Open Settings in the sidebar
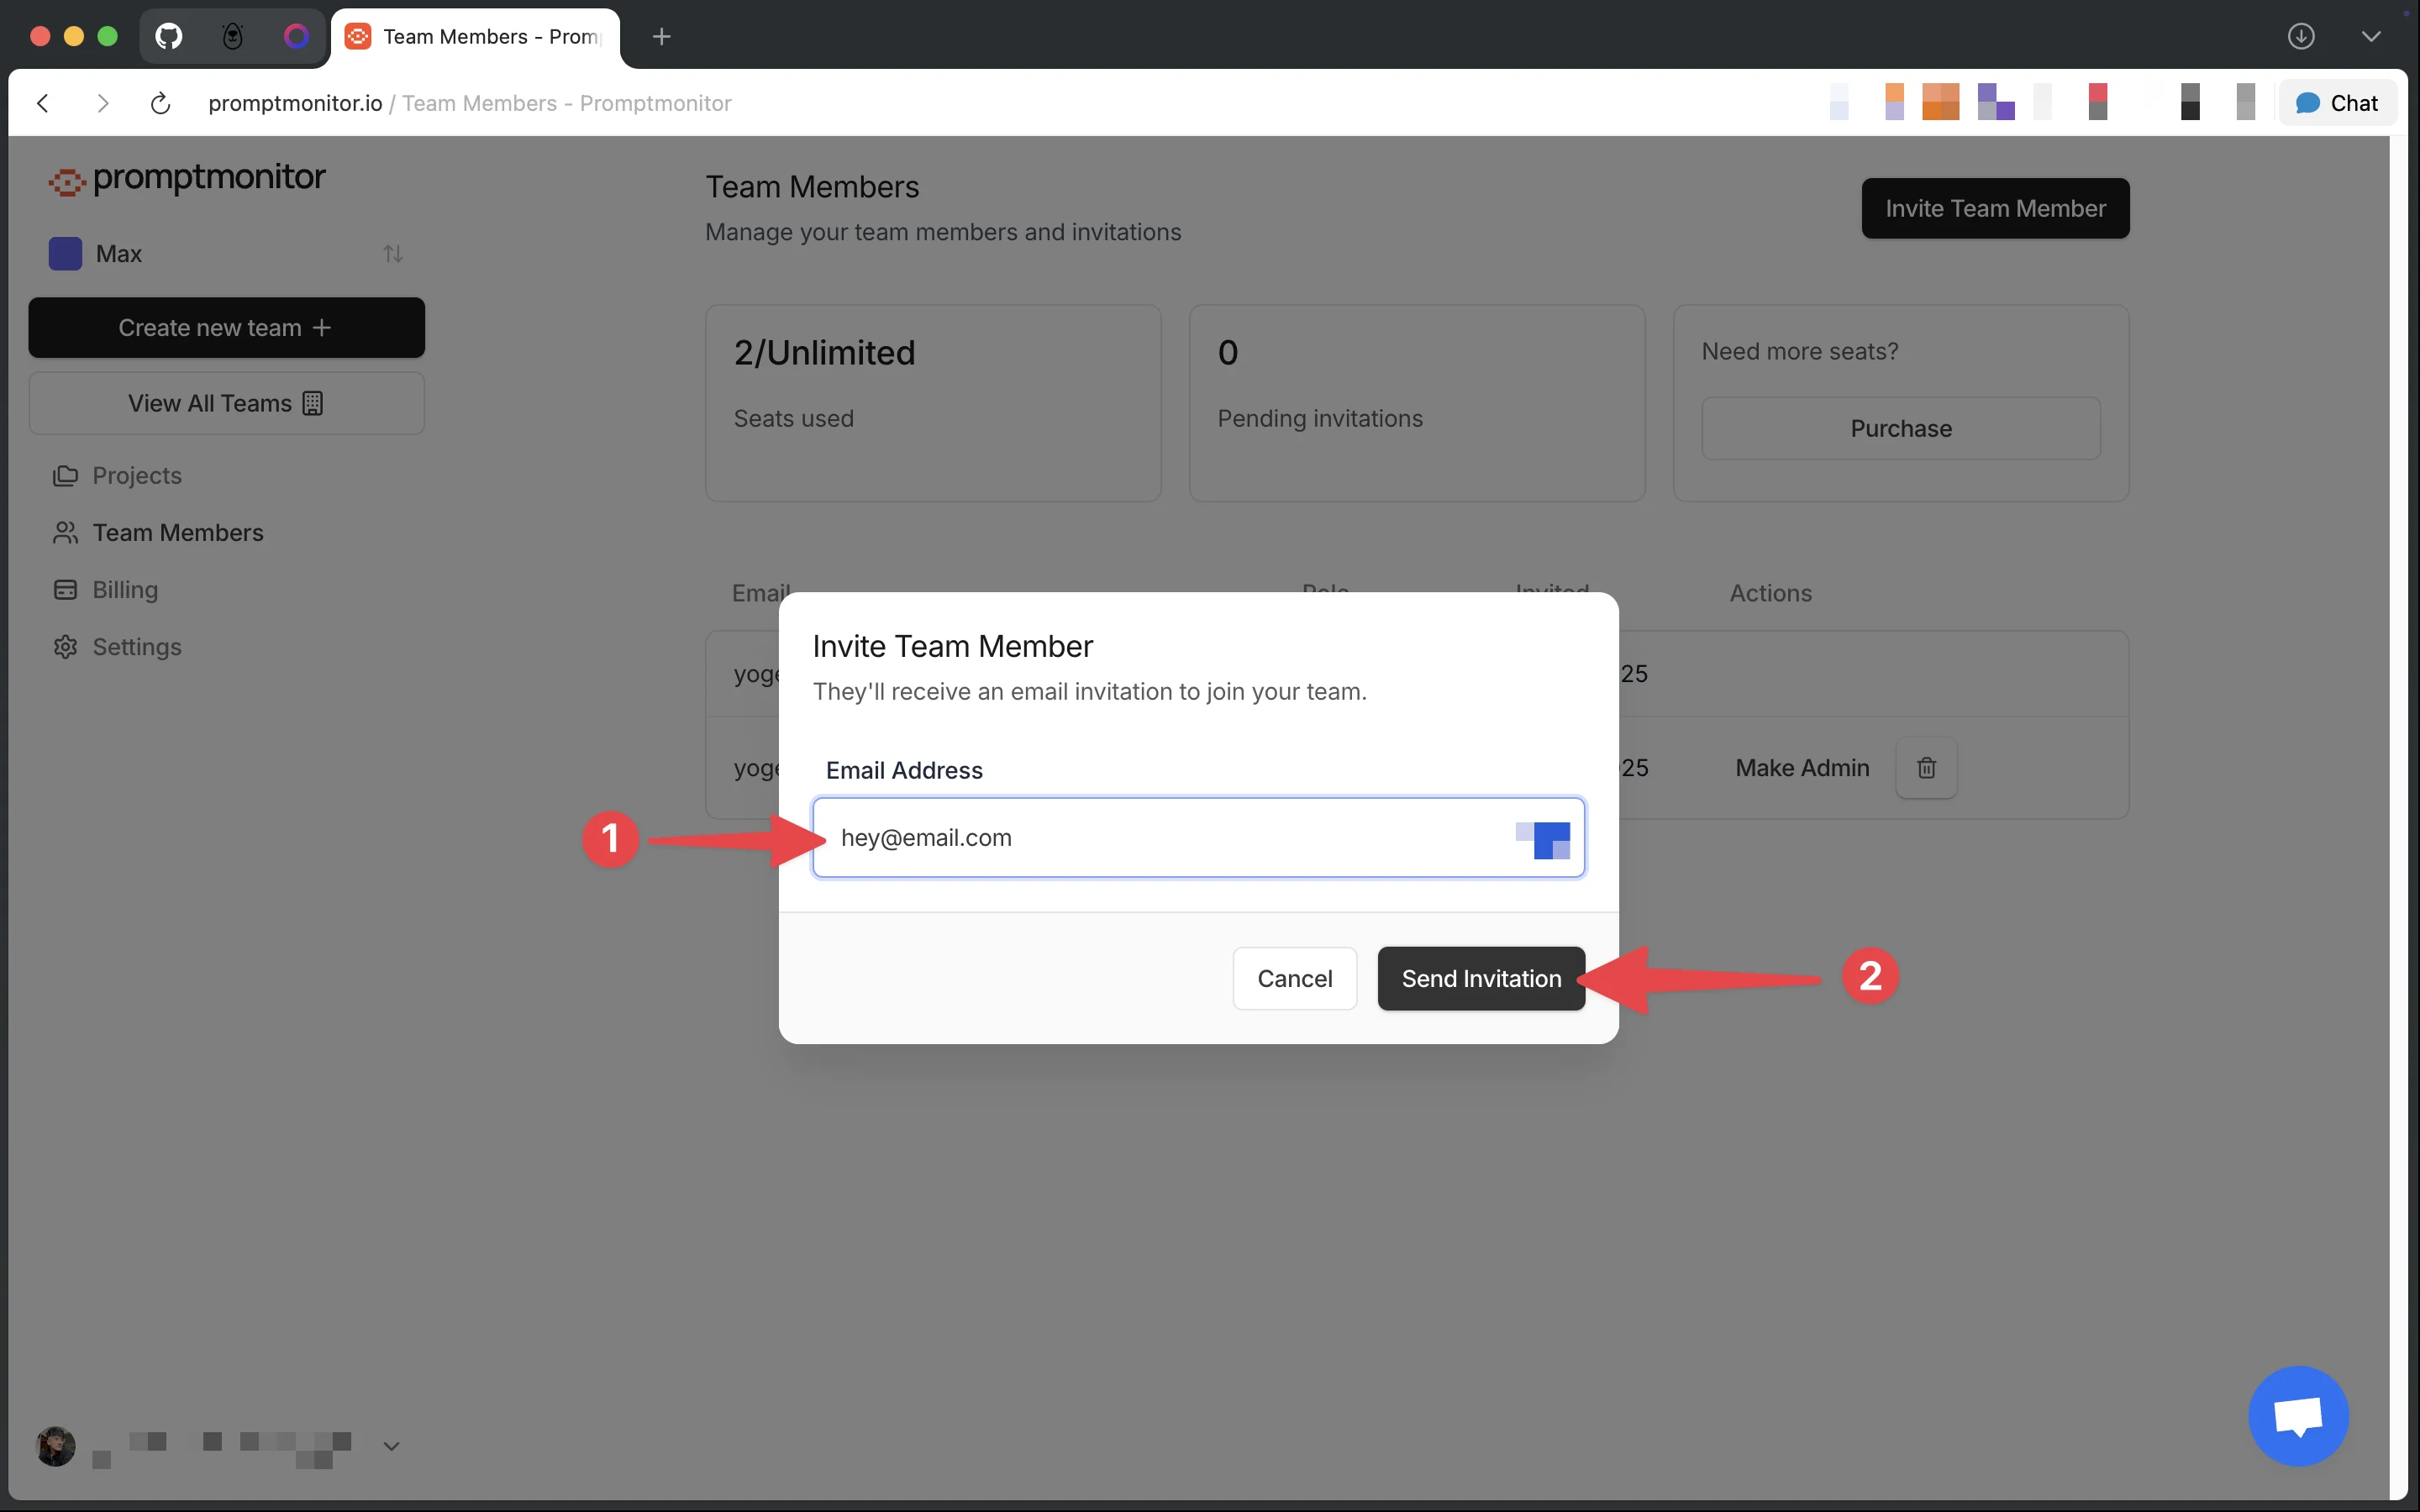The height and width of the screenshot is (1512, 2420). 137,647
